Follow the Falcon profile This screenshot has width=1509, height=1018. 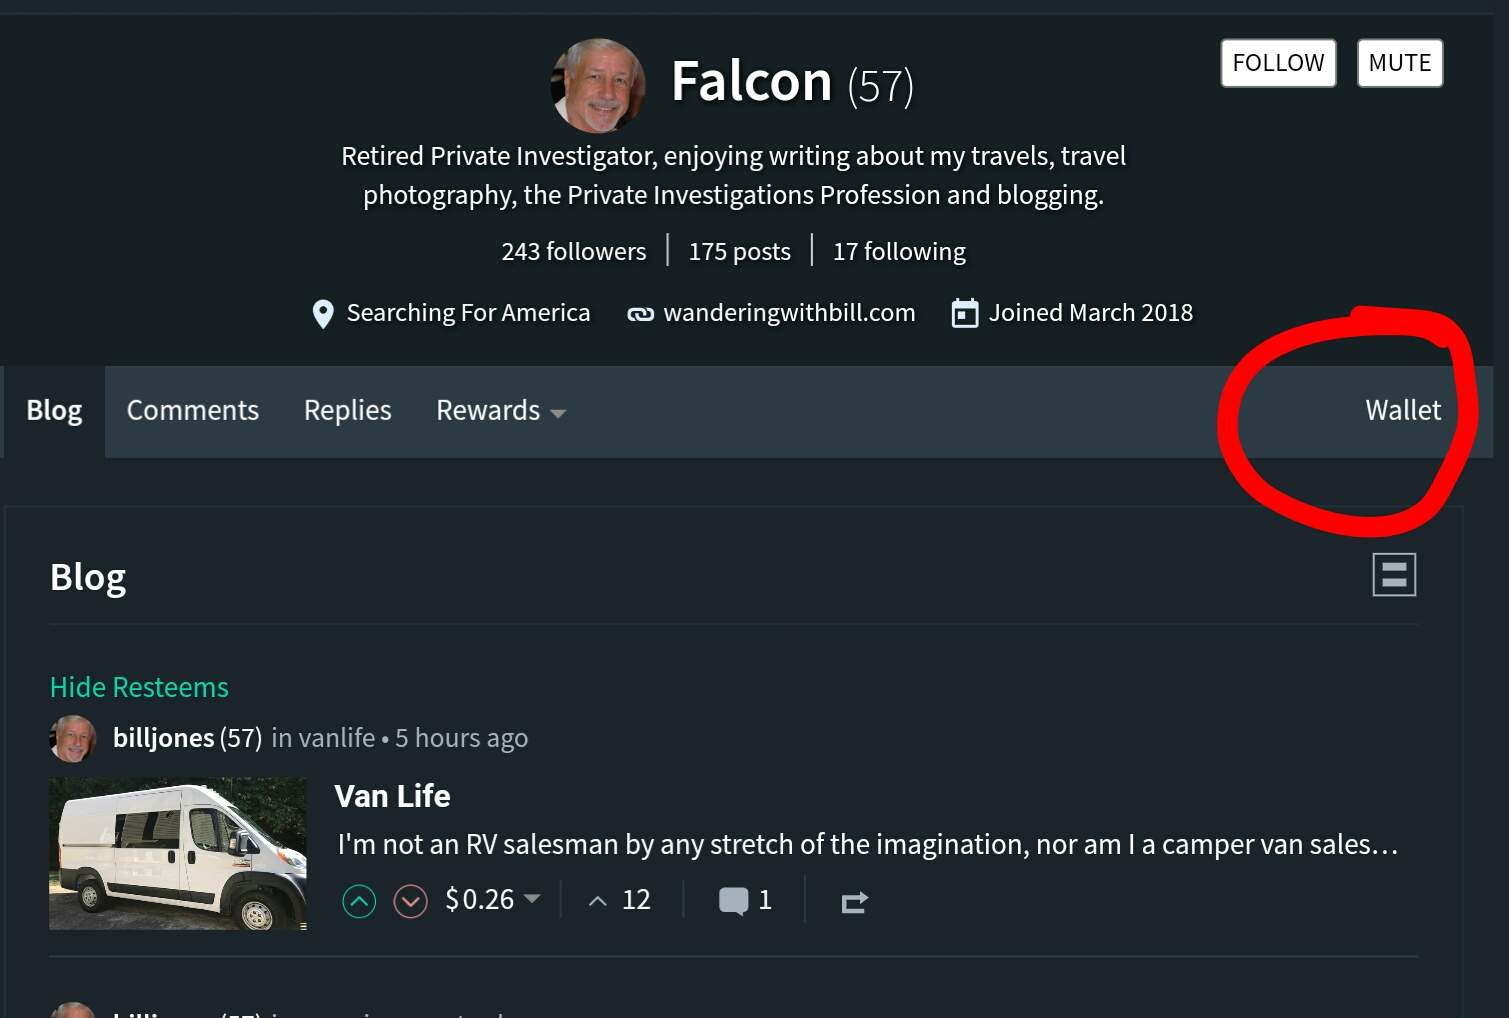[1277, 63]
